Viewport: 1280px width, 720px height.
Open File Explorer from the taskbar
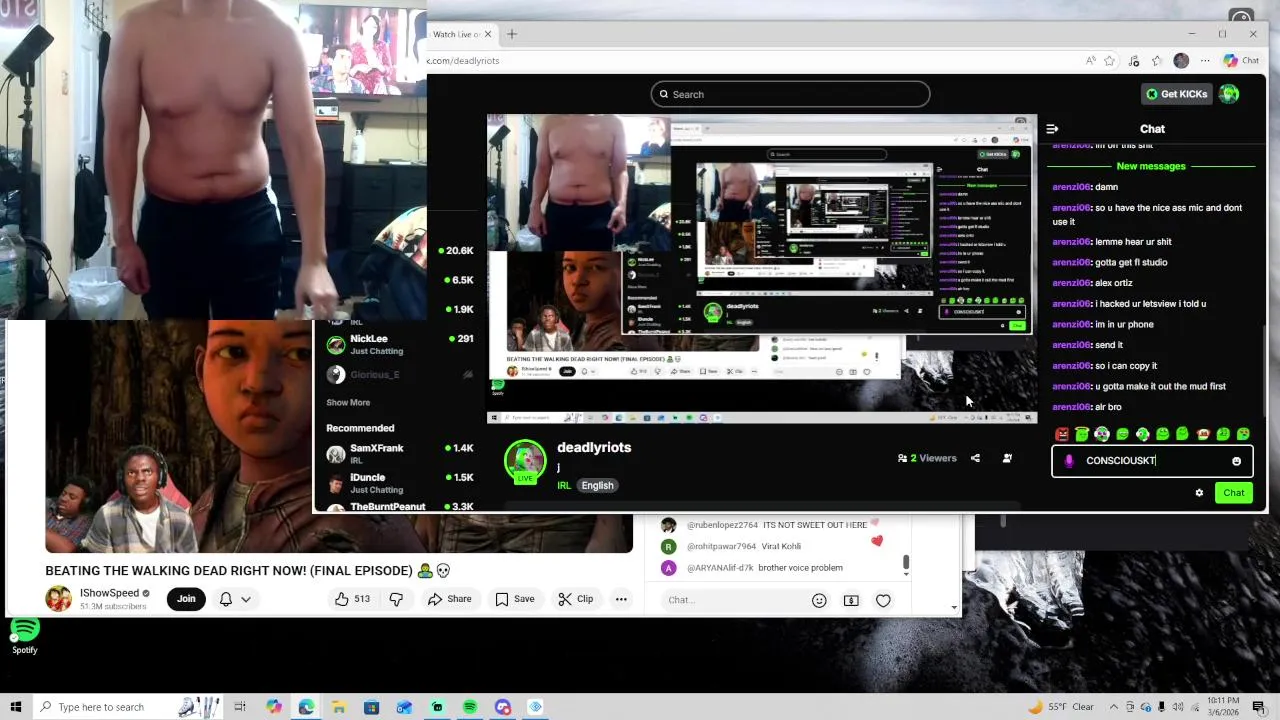tap(338, 707)
